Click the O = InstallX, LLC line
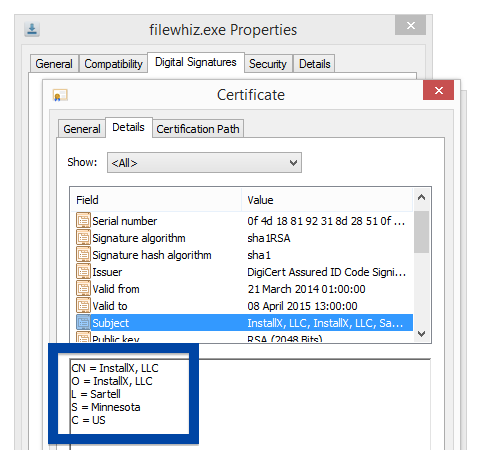483x450 pixels. pyautogui.click(x=112, y=381)
